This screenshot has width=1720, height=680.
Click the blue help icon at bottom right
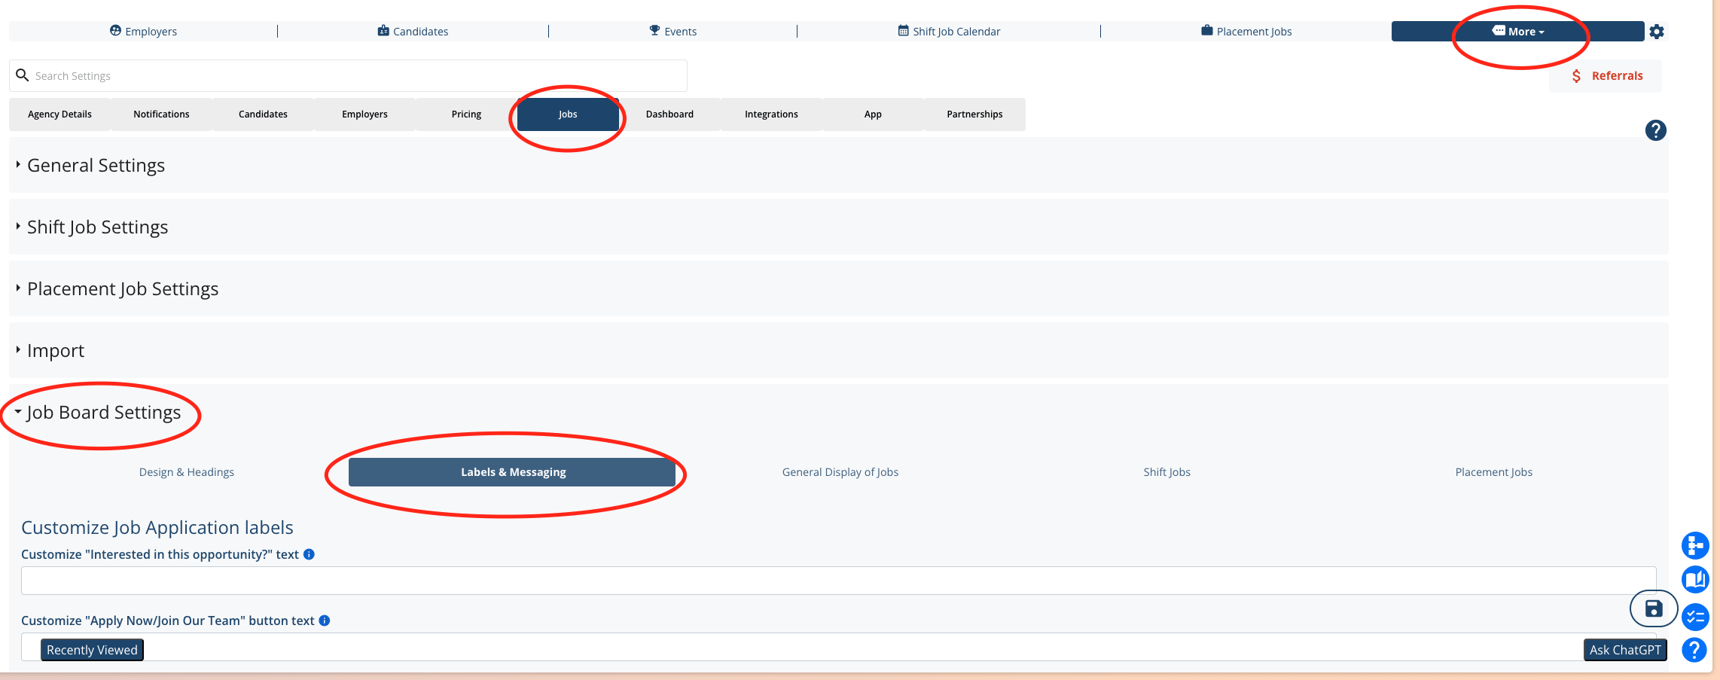[x=1694, y=650]
